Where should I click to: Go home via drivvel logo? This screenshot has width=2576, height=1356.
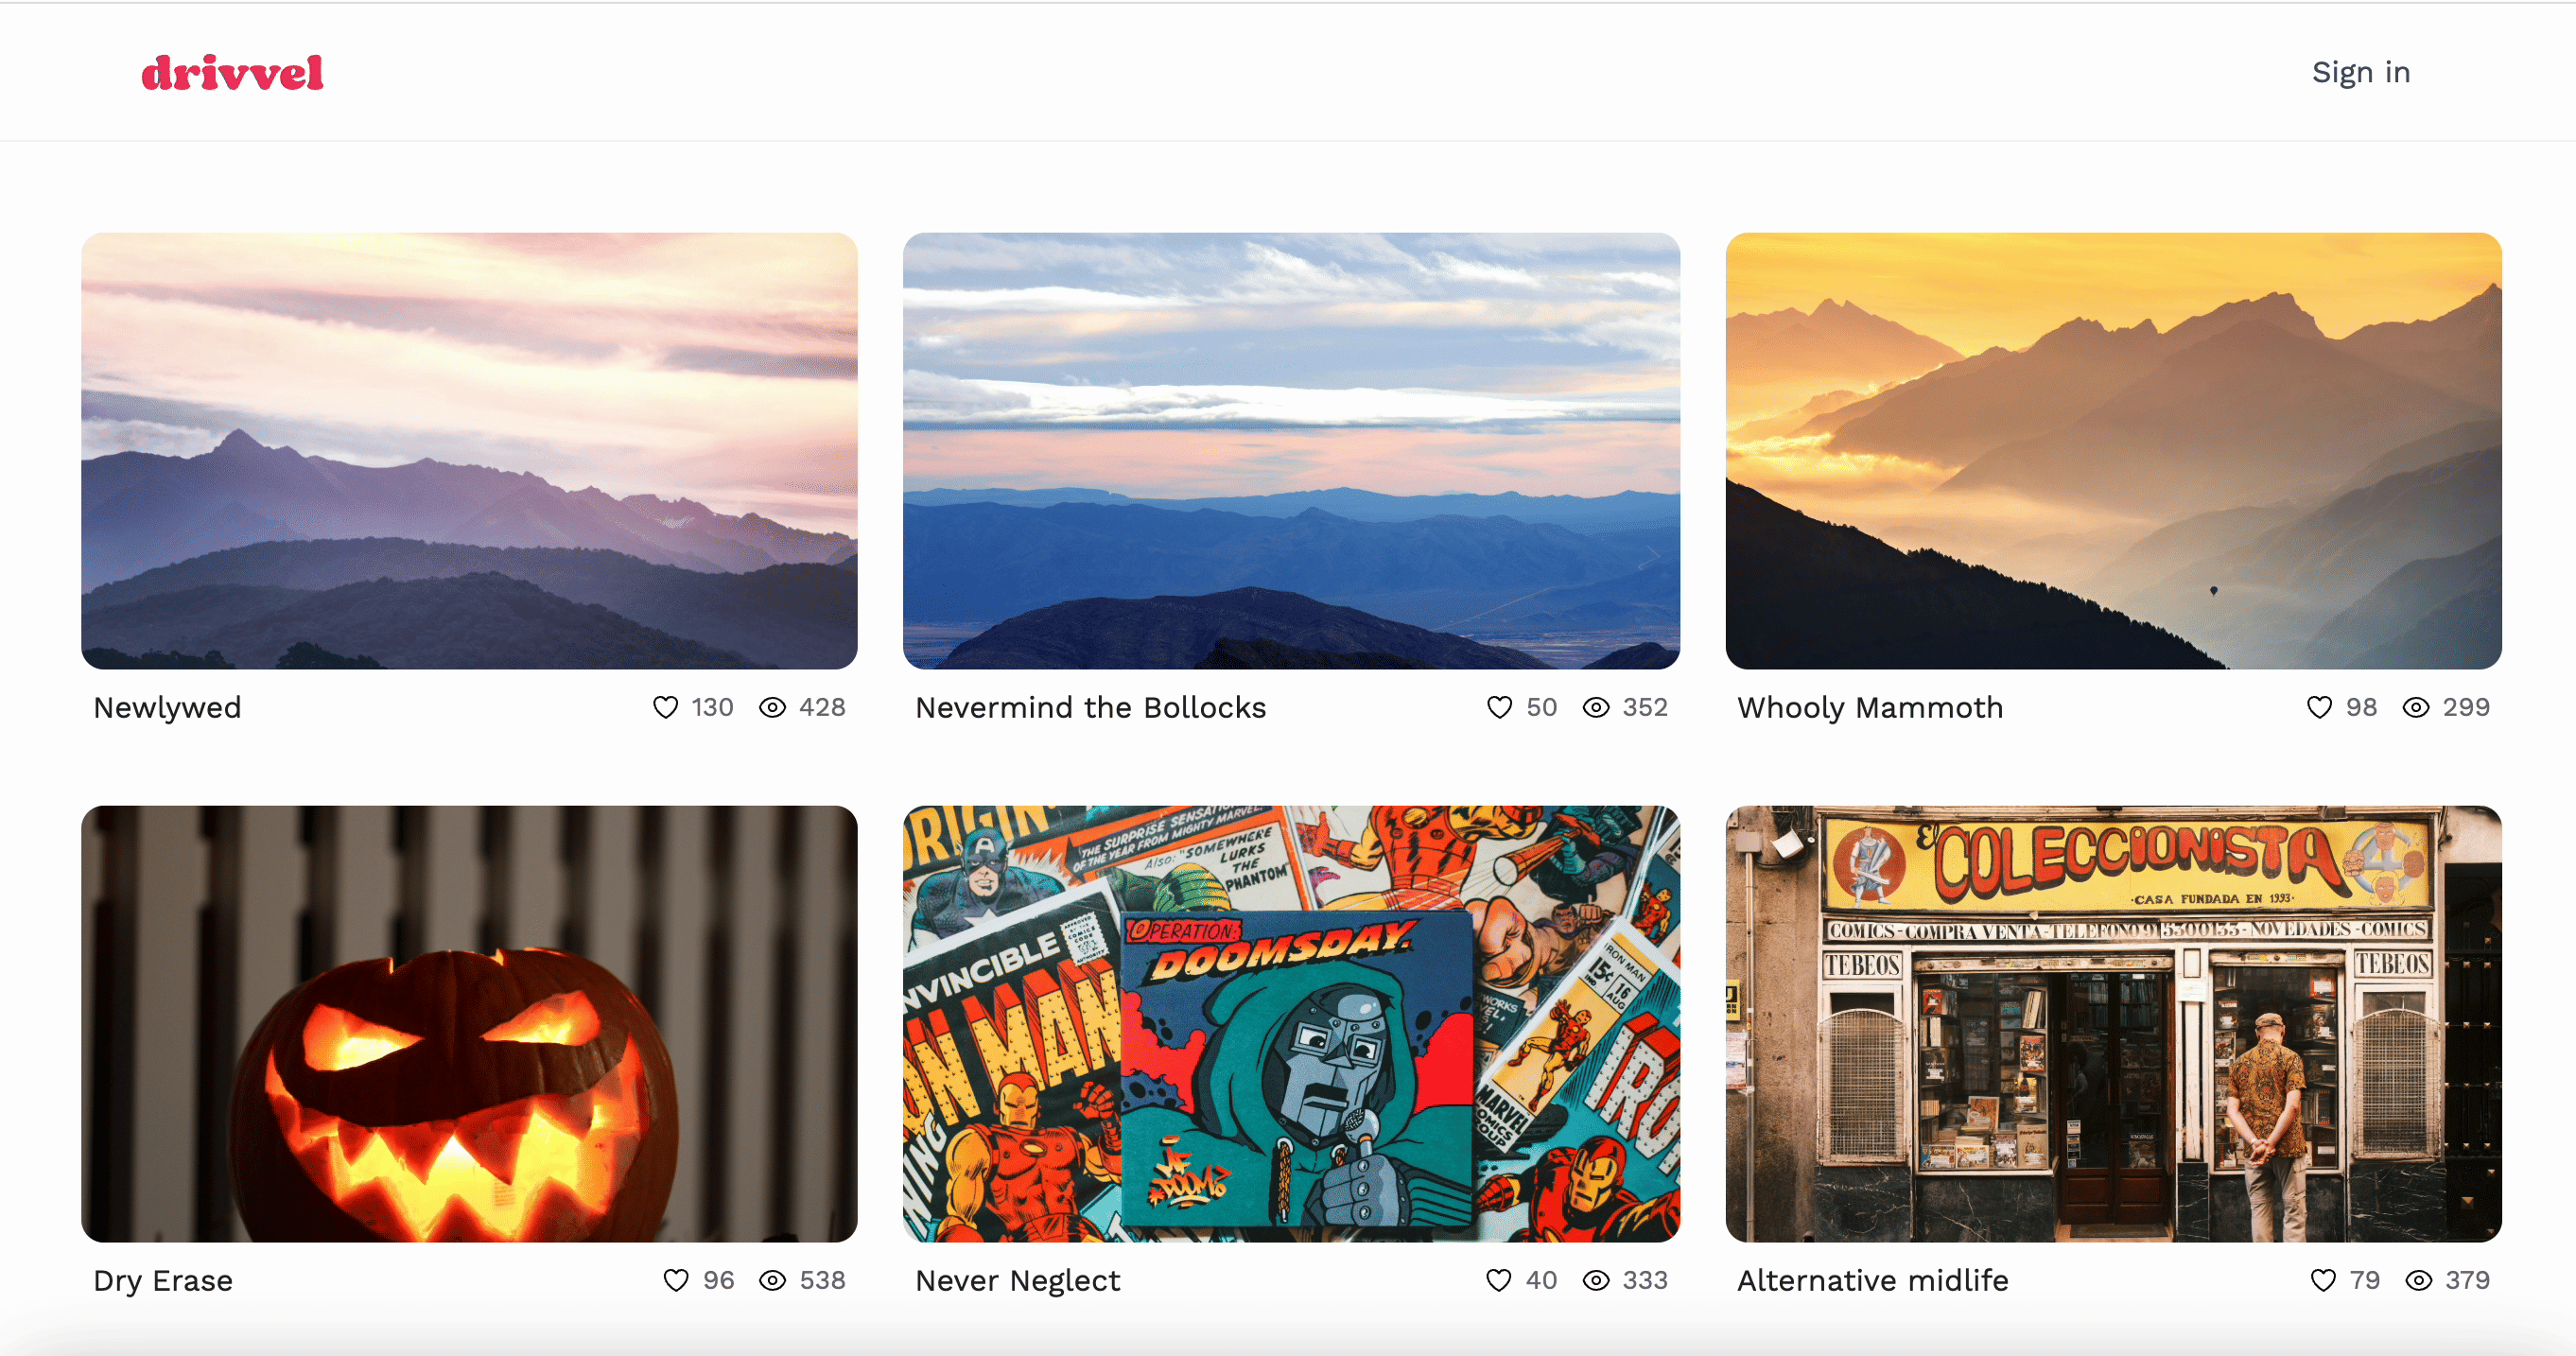click(232, 73)
